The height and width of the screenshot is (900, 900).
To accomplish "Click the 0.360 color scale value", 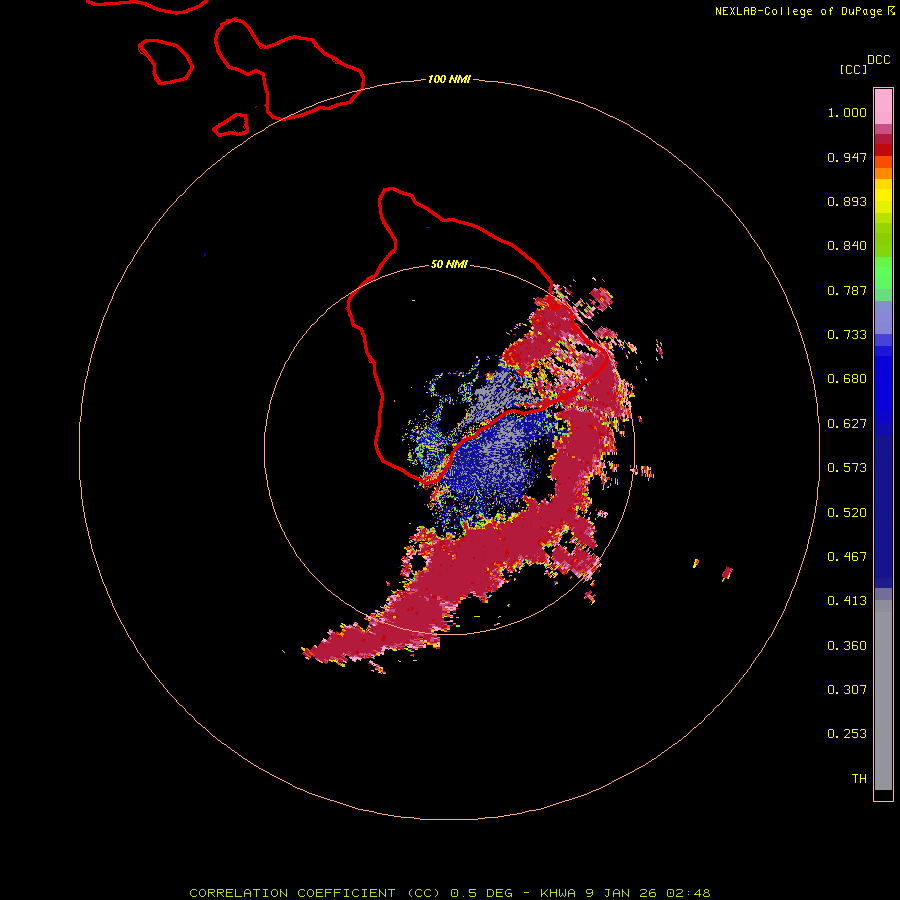I will [x=847, y=646].
